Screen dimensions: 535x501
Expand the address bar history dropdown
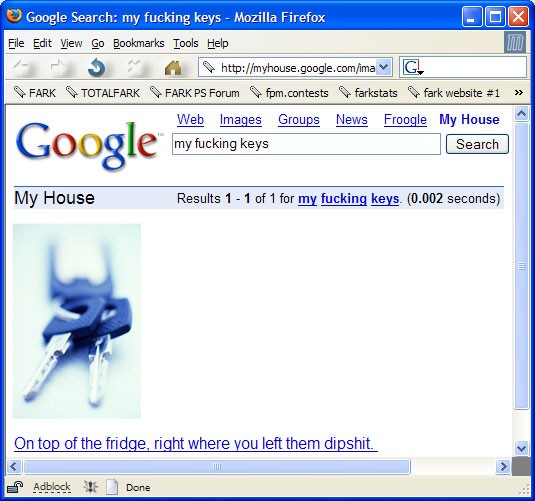pyautogui.click(x=384, y=67)
